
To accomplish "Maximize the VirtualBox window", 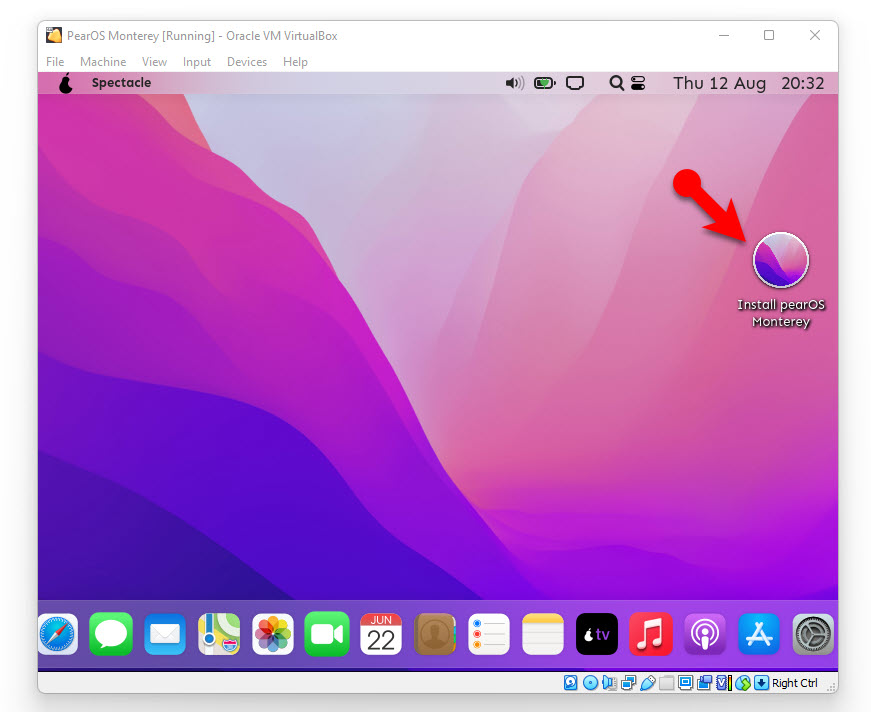I will [x=769, y=35].
